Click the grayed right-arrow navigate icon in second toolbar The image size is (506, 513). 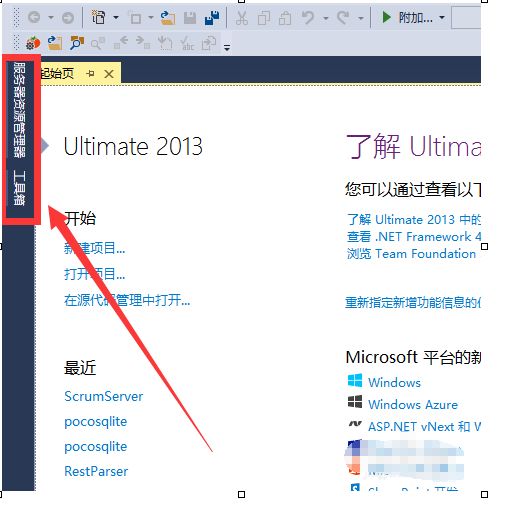pyautogui.click(x=143, y=43)
